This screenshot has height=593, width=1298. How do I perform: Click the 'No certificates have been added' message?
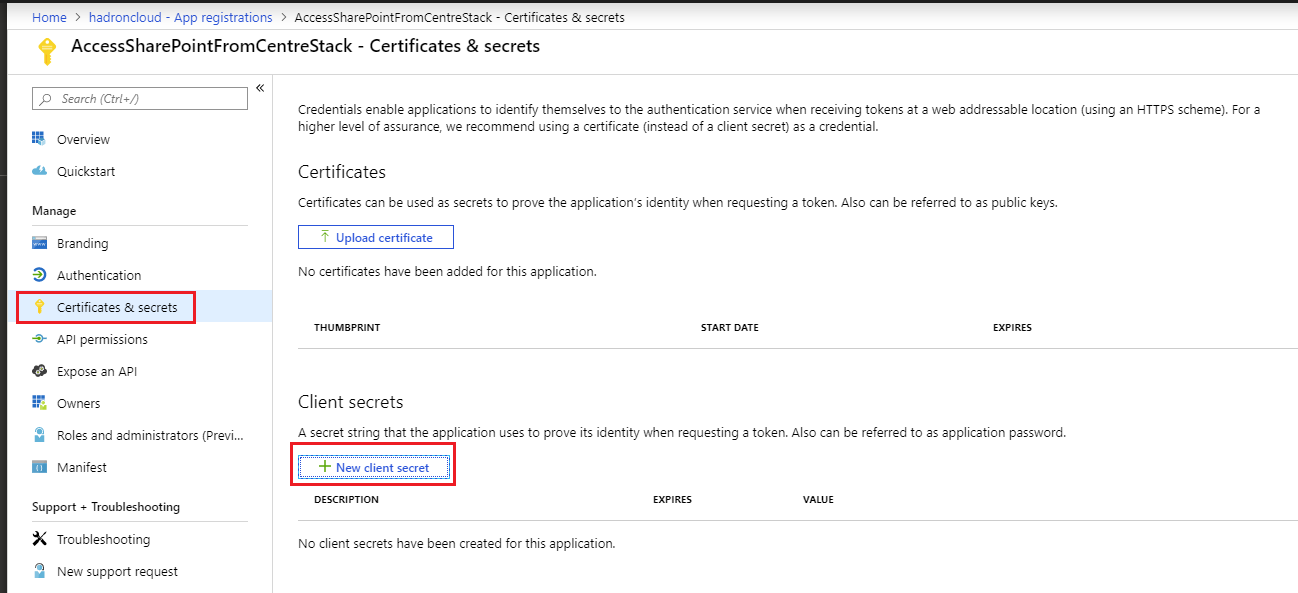click(x=447, y=271)
